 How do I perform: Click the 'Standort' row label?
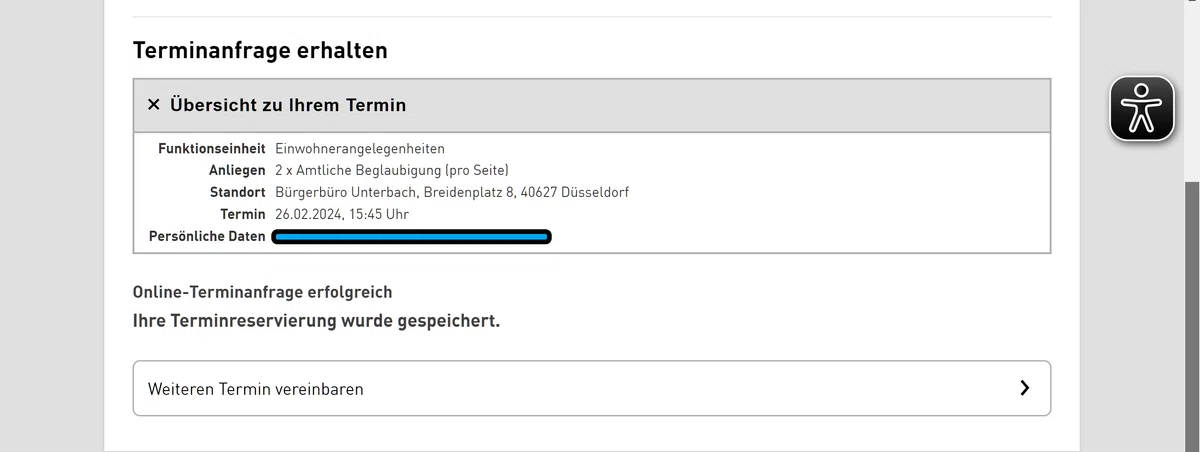[238, 192]
